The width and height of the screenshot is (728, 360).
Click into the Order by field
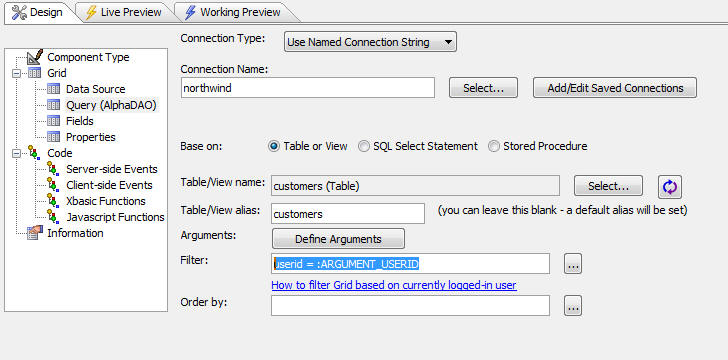[x=410, y=306]
